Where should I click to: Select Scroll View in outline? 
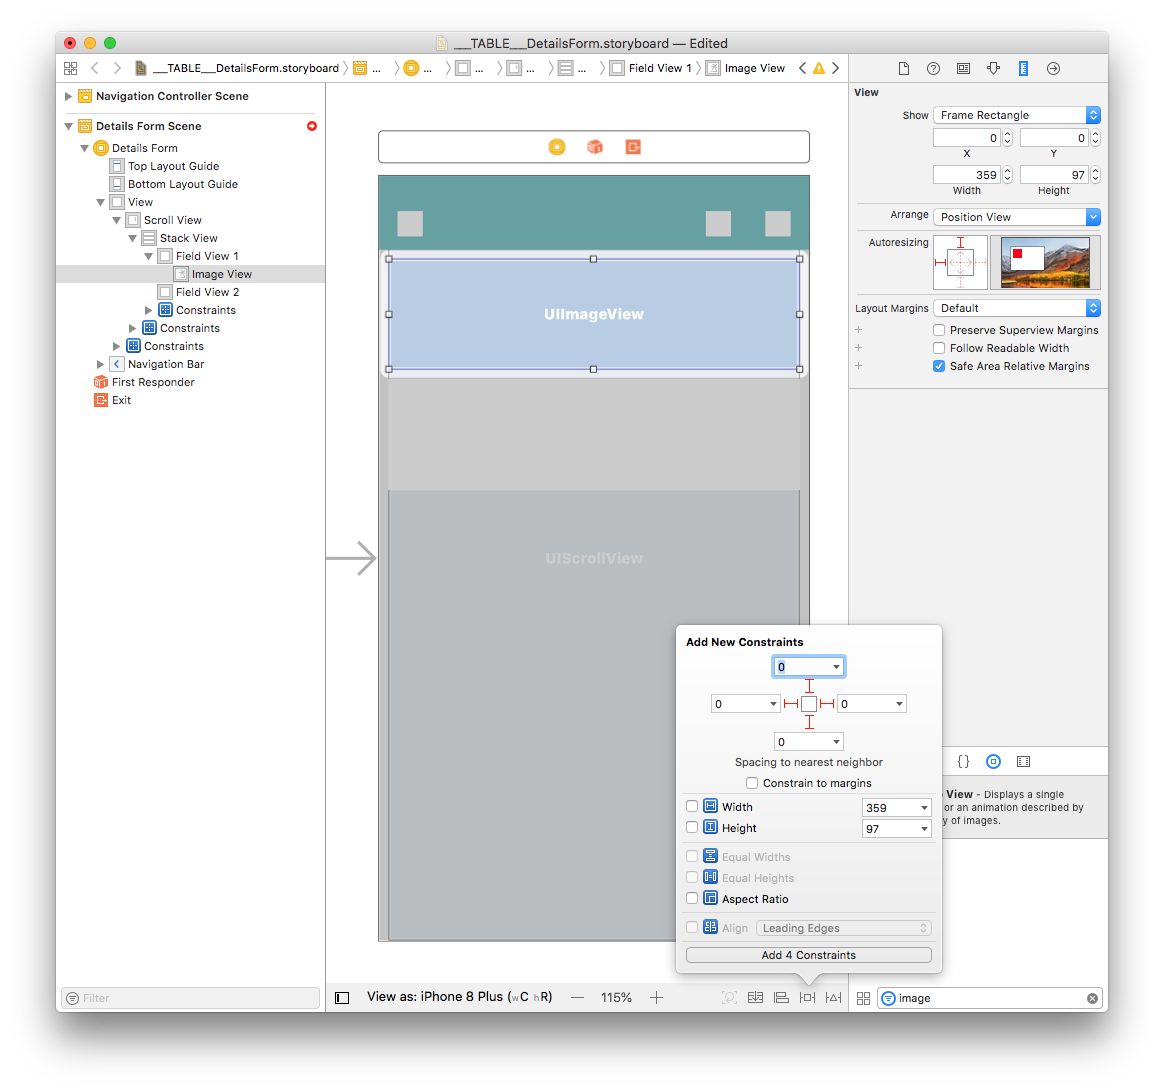[x=172, y=220]
